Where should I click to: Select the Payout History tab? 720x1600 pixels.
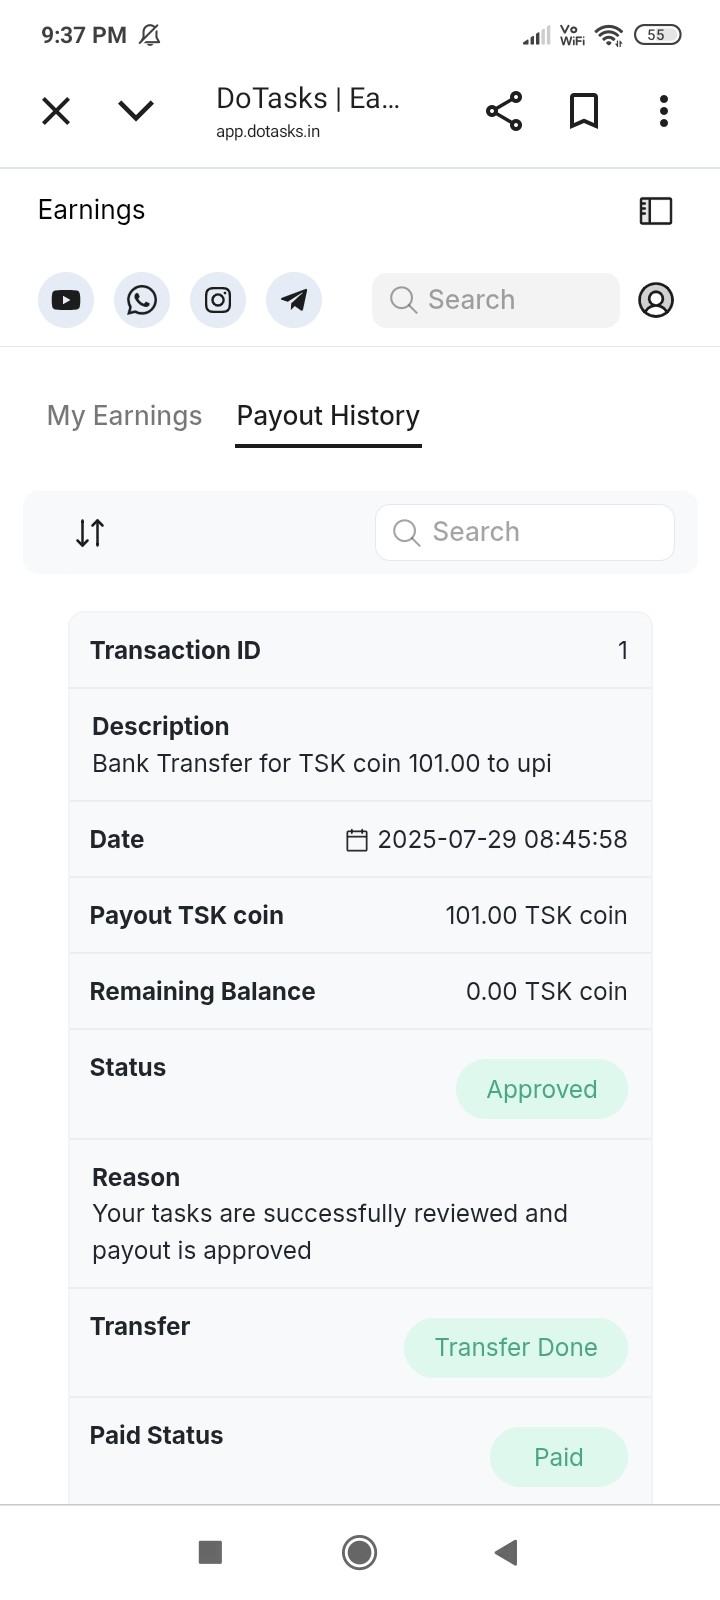(328, 416)
